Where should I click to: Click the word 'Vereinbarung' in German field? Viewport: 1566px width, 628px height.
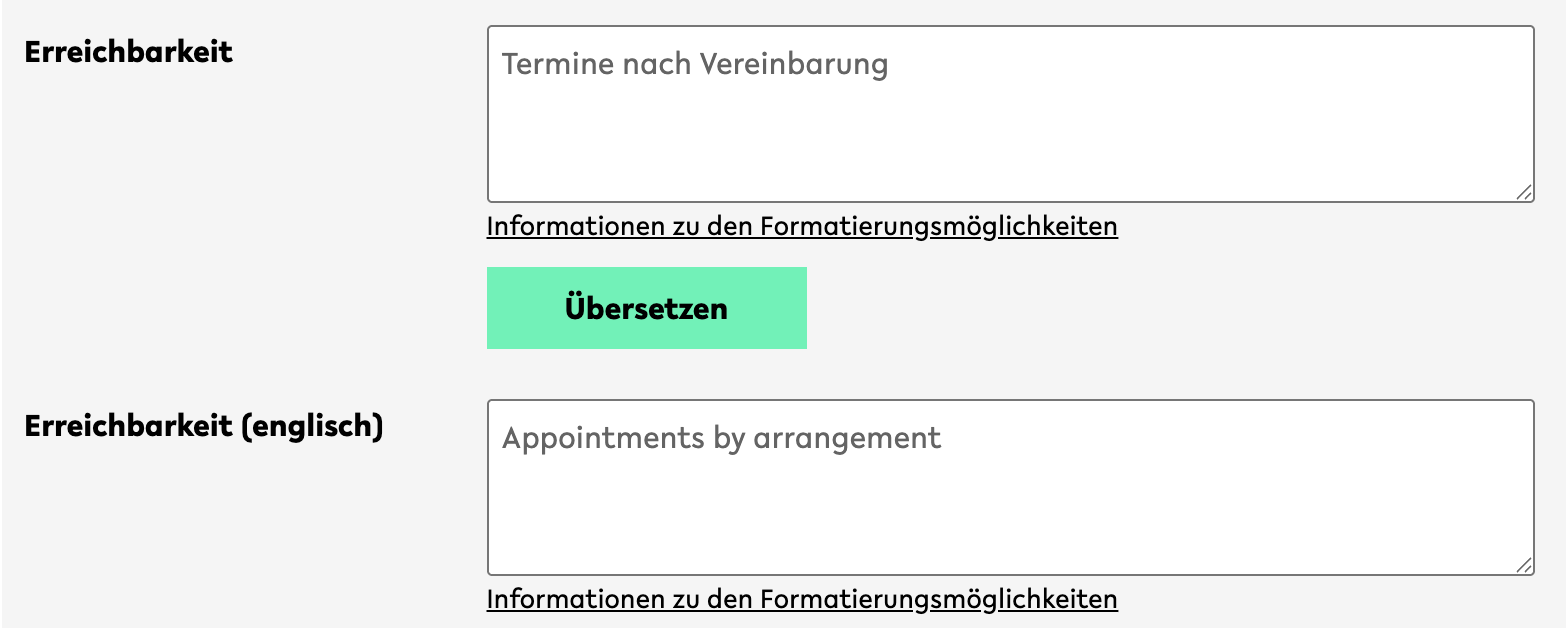point(793,64)
